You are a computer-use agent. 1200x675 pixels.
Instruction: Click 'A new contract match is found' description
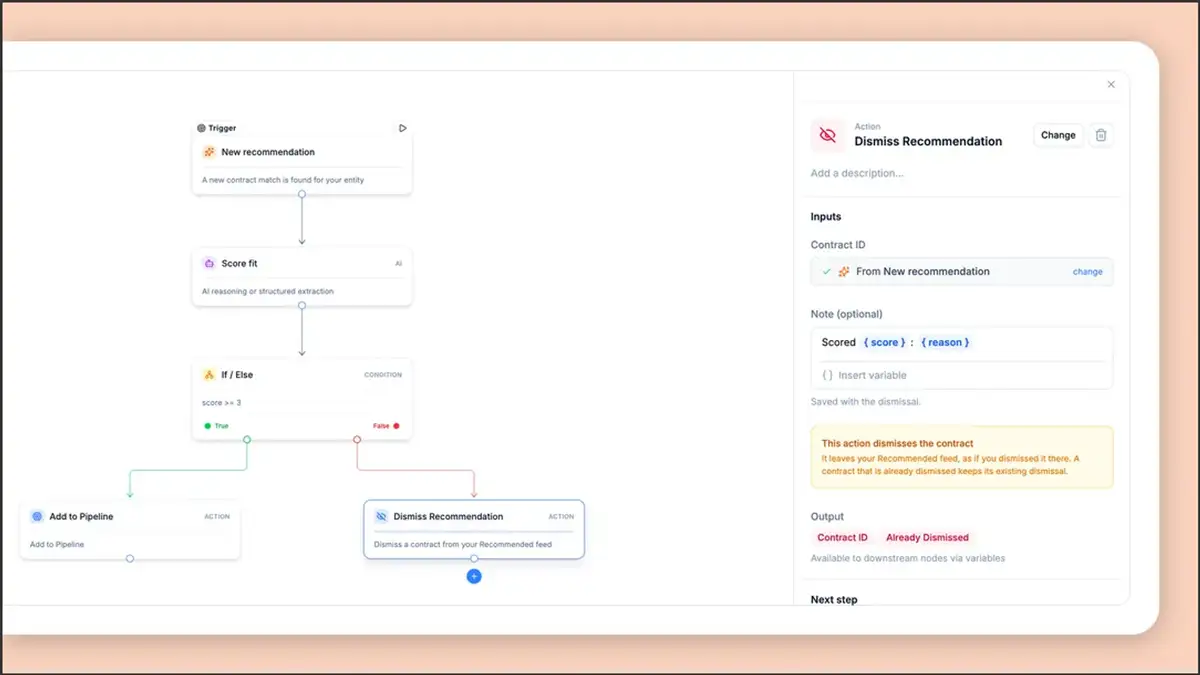point(283,180)
